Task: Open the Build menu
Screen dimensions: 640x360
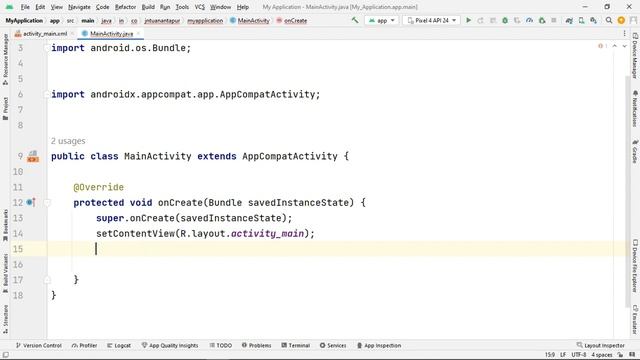Action: [148, 7]
